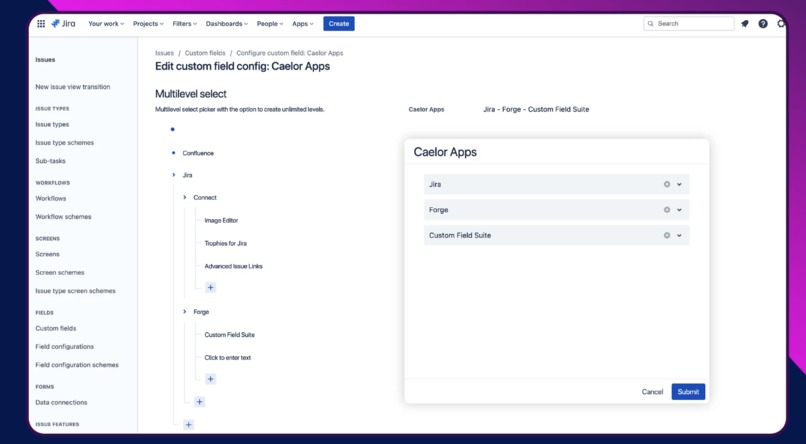806x444 pixels.
Task: Select the Image Editor option
Action: [x=221, y=220]
